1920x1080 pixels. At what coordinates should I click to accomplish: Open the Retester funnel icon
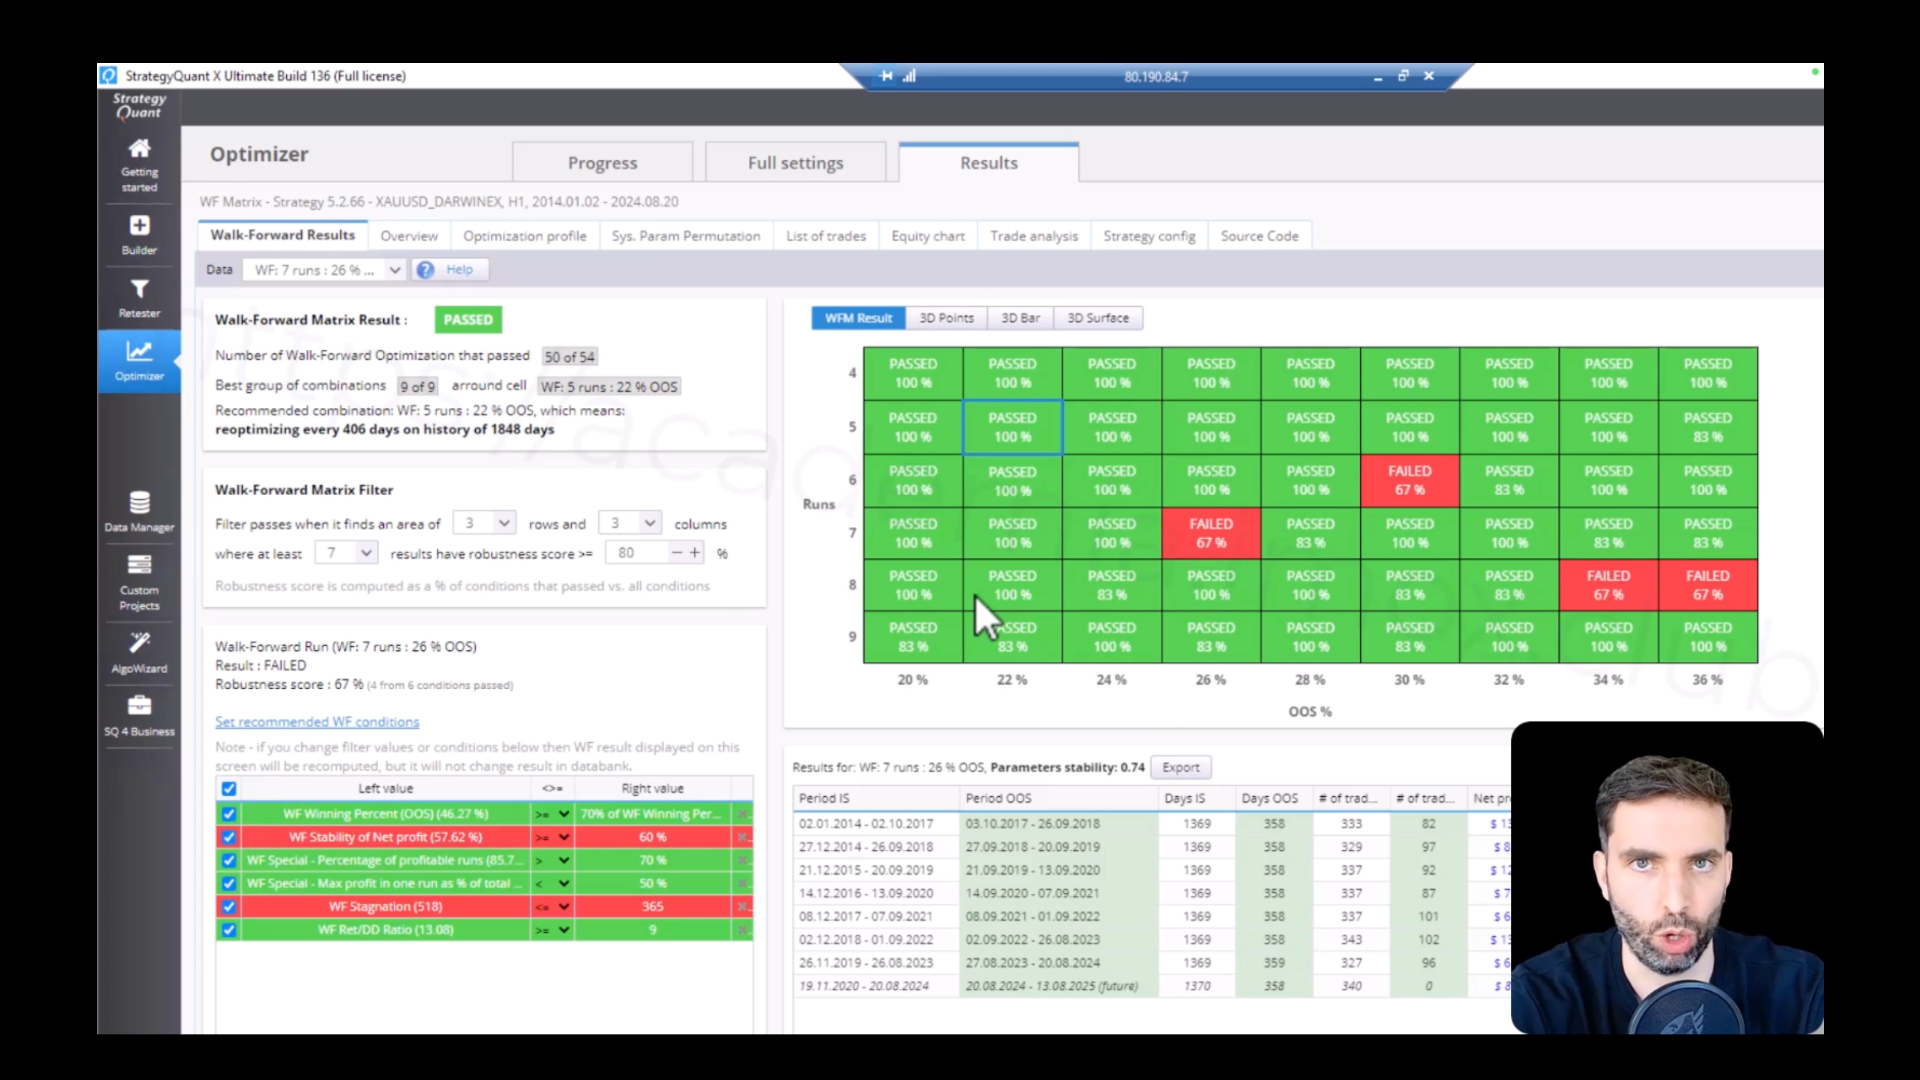(139, 289)
